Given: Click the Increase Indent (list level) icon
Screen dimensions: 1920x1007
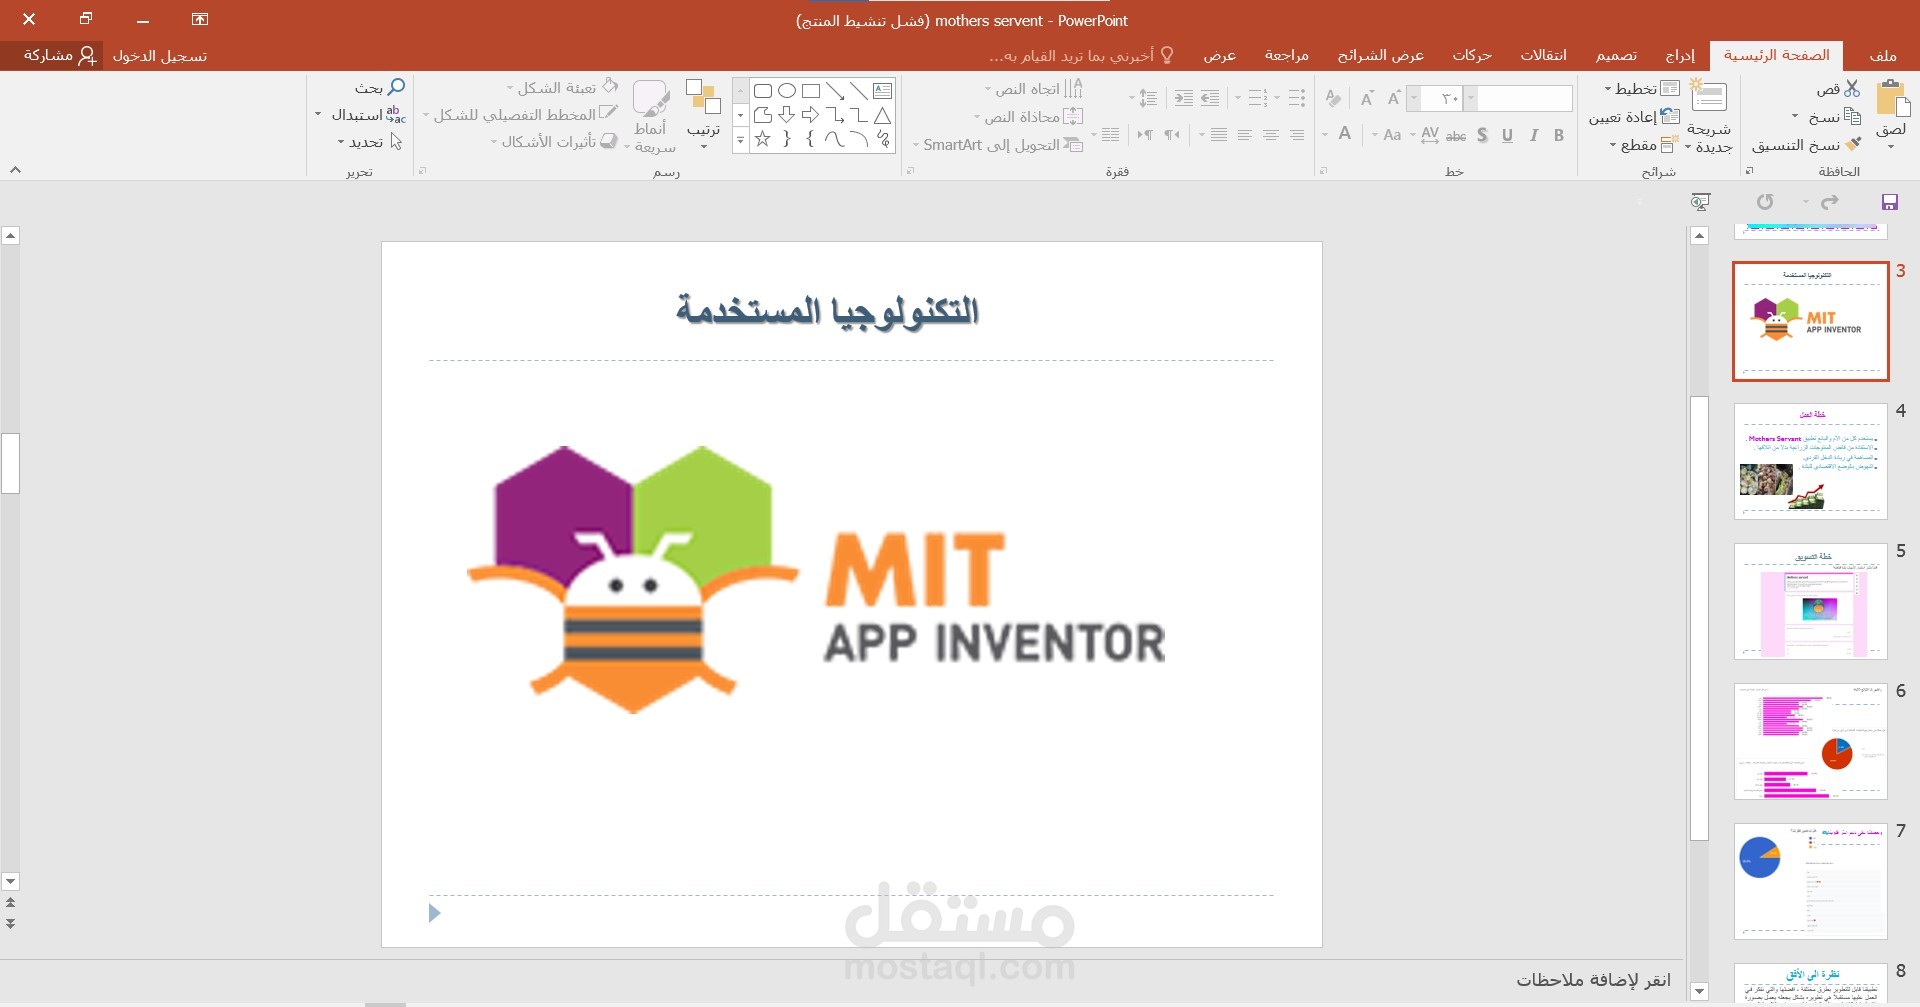Looking at the screenshot, I should [1184, 97].
